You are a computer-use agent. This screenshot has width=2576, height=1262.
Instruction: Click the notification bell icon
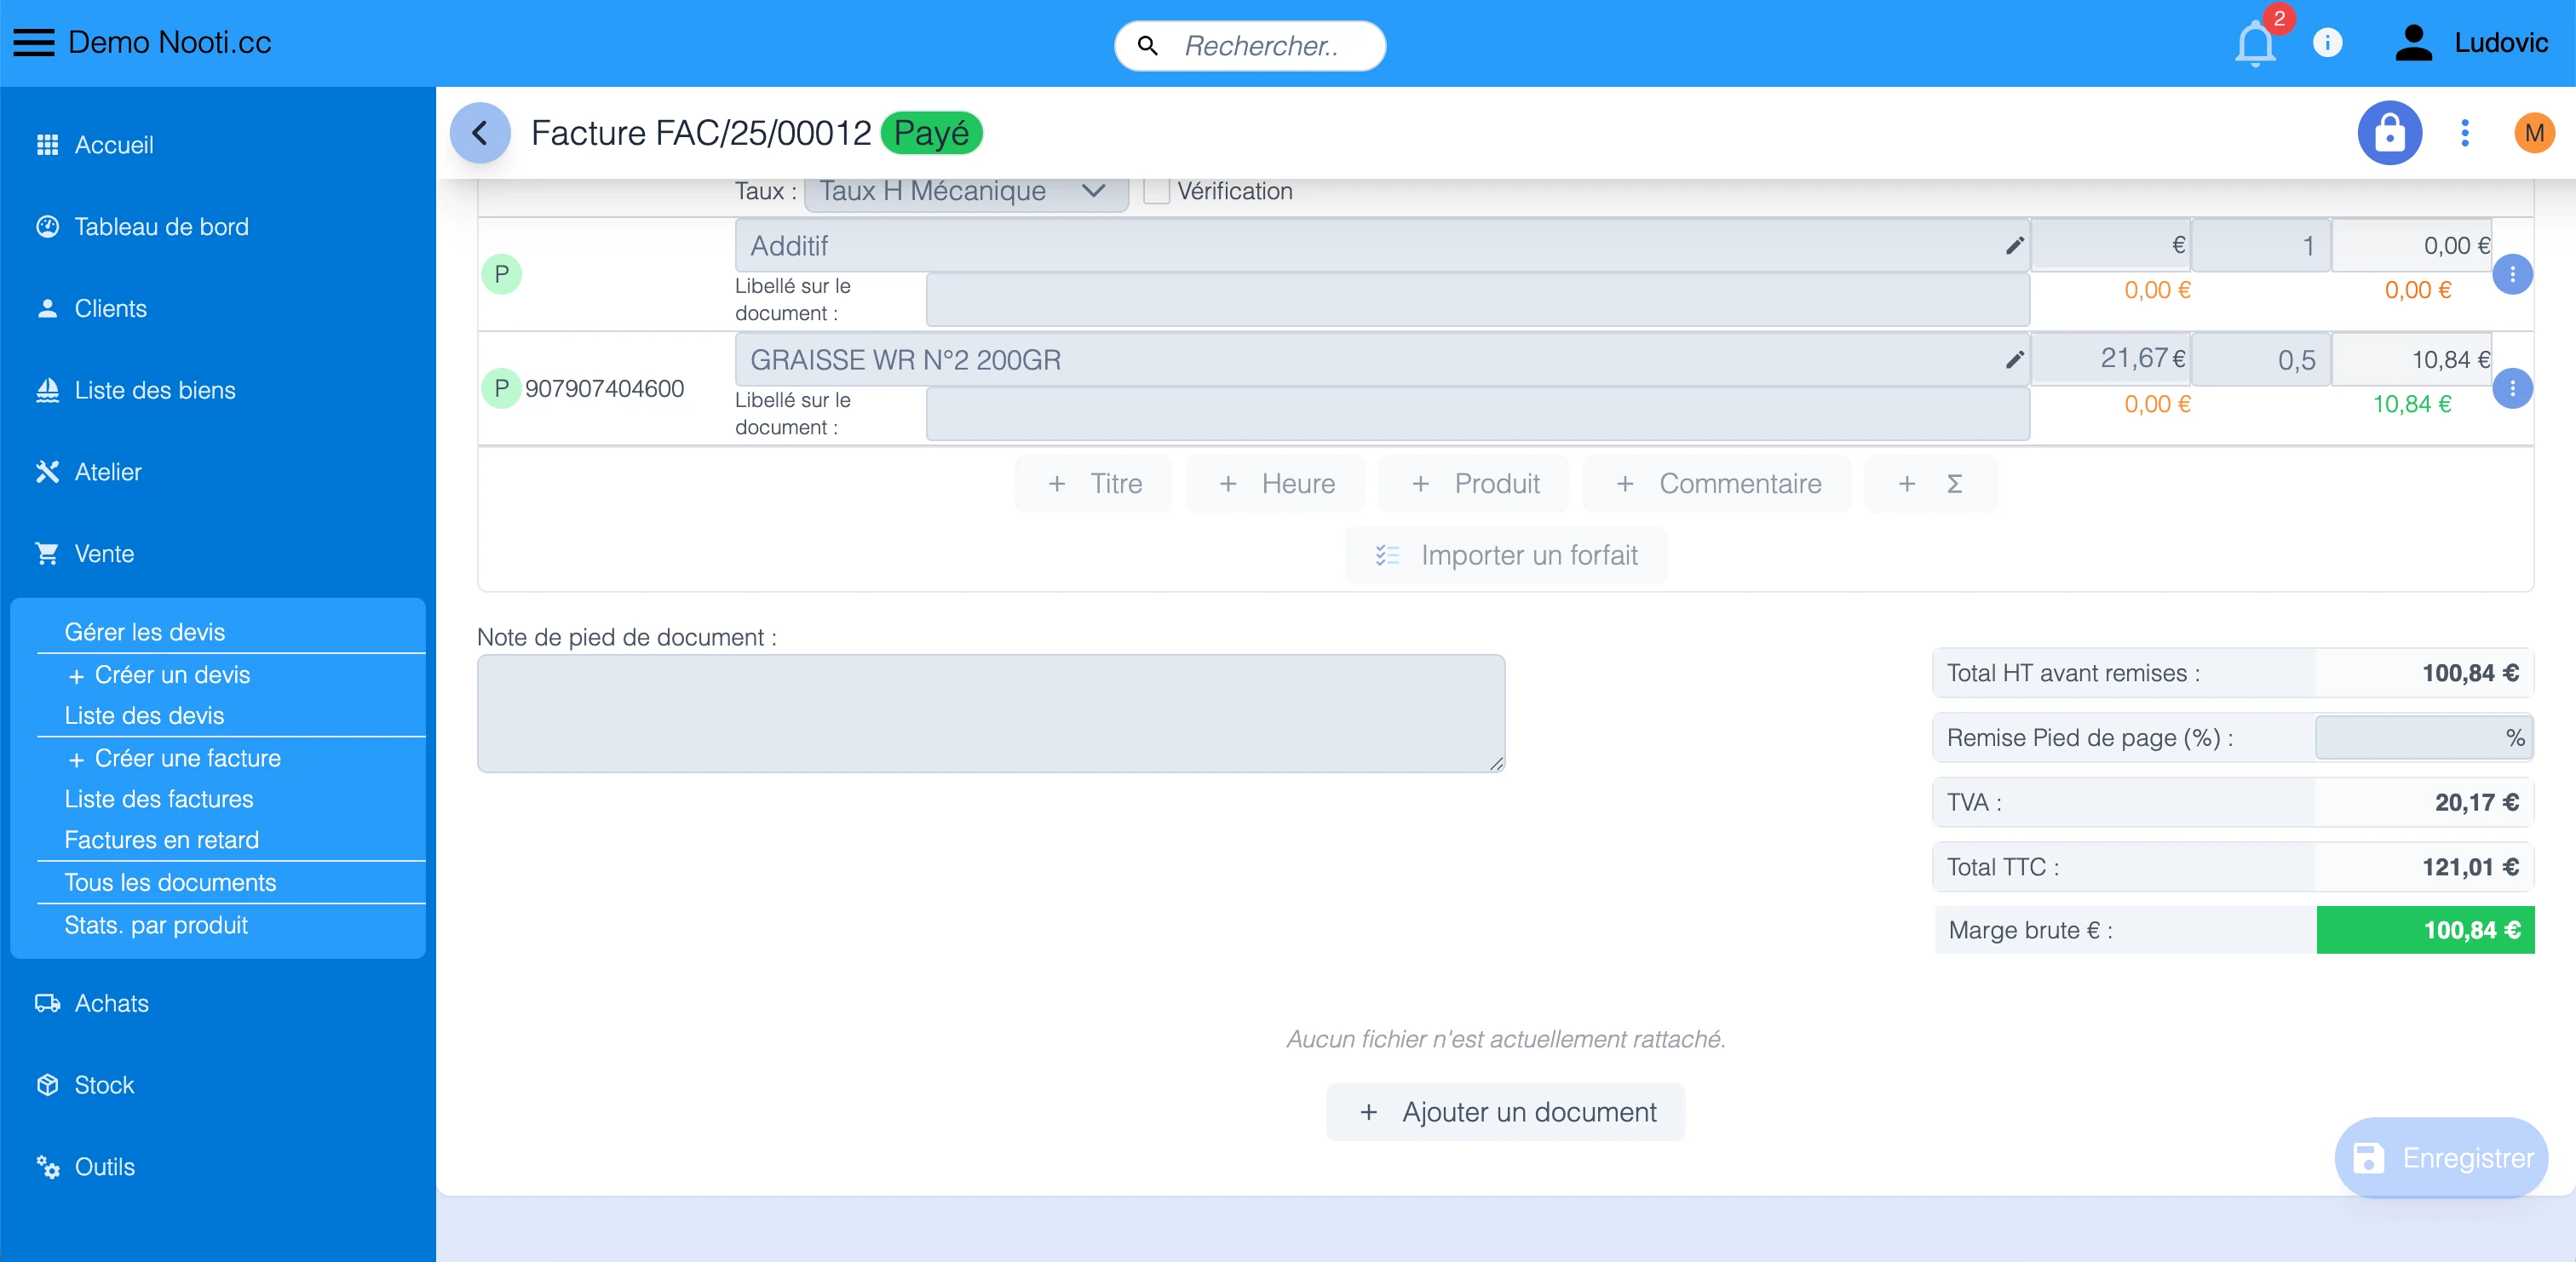pyautogui.click(x=2254, y=45)
